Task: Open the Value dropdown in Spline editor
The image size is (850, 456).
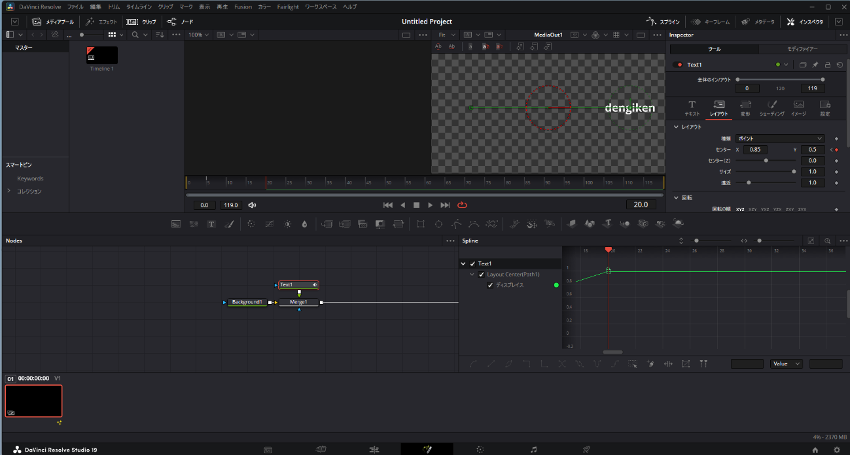Action: click(785, 364)
